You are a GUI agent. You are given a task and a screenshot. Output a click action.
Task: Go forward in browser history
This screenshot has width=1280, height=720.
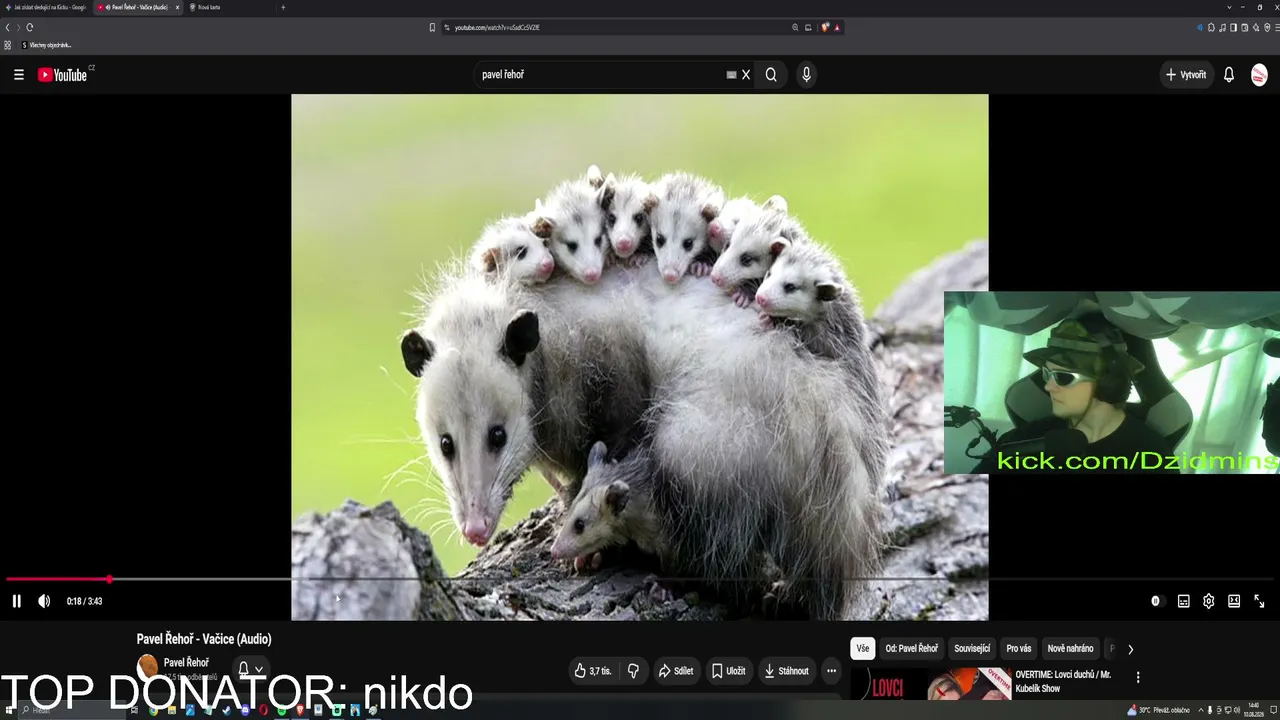tap(18, 27)
